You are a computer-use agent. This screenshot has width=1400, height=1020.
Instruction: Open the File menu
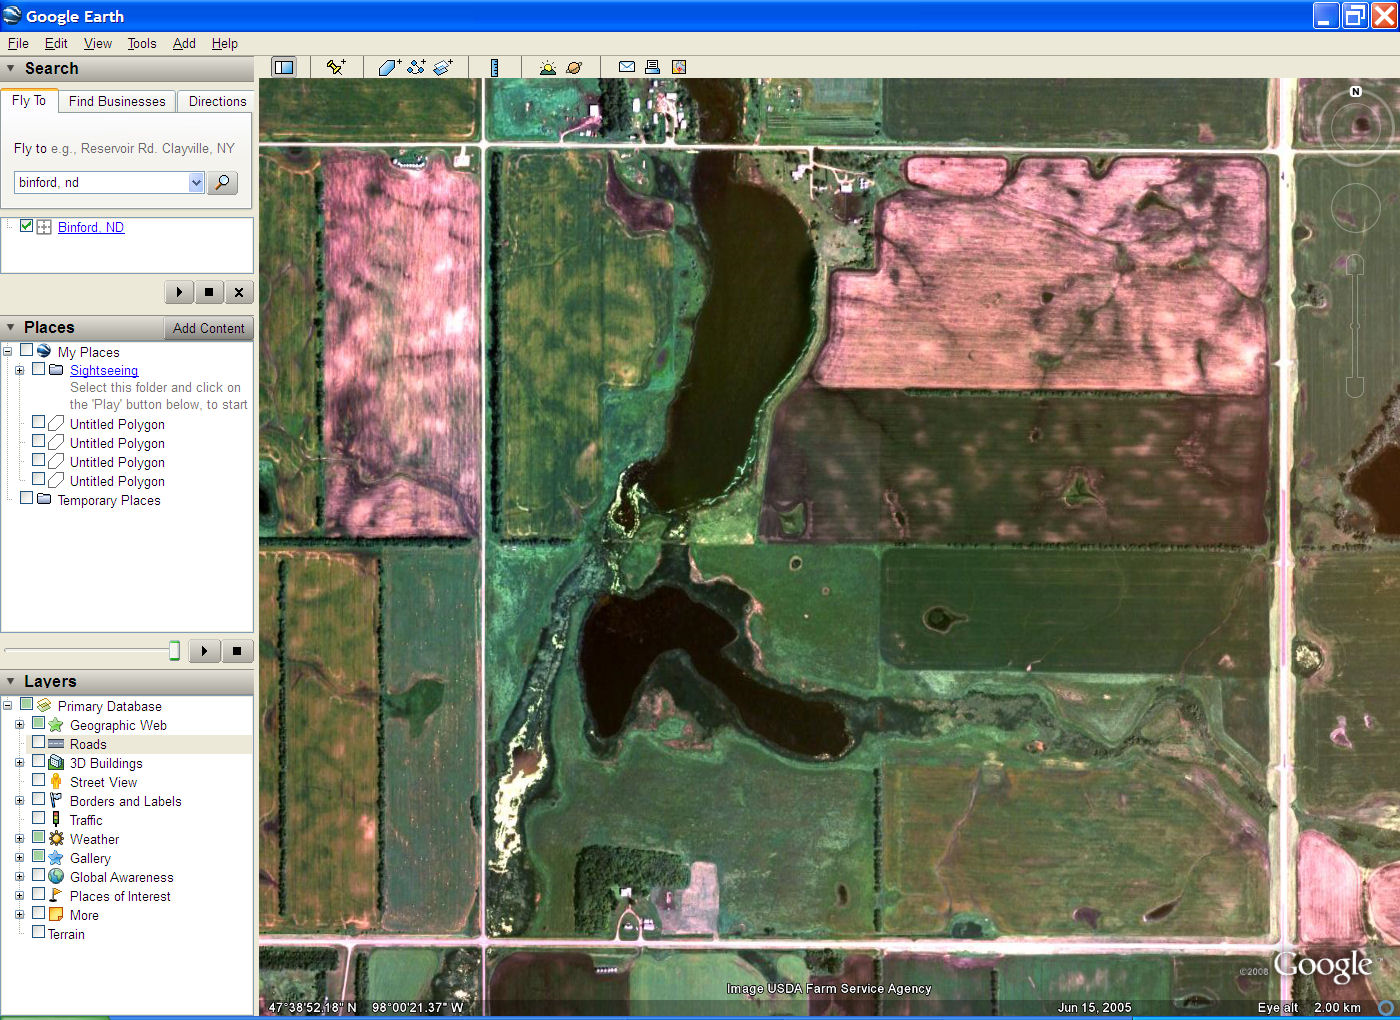(x=18, y=43)
